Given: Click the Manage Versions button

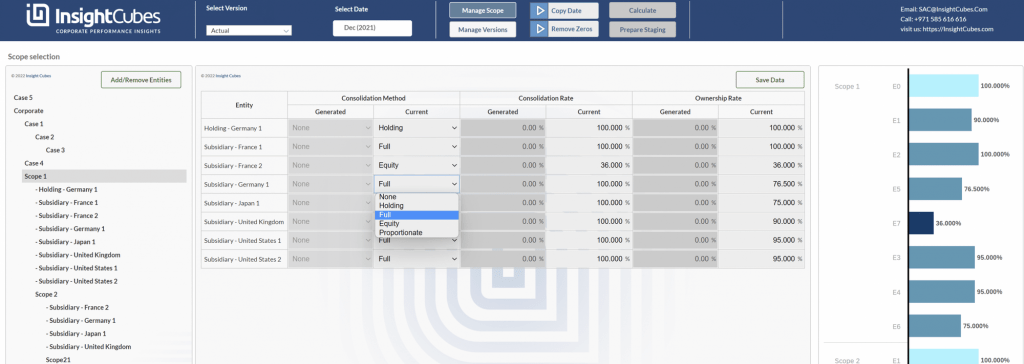Looking at the screenshot, I should [483, 29].
